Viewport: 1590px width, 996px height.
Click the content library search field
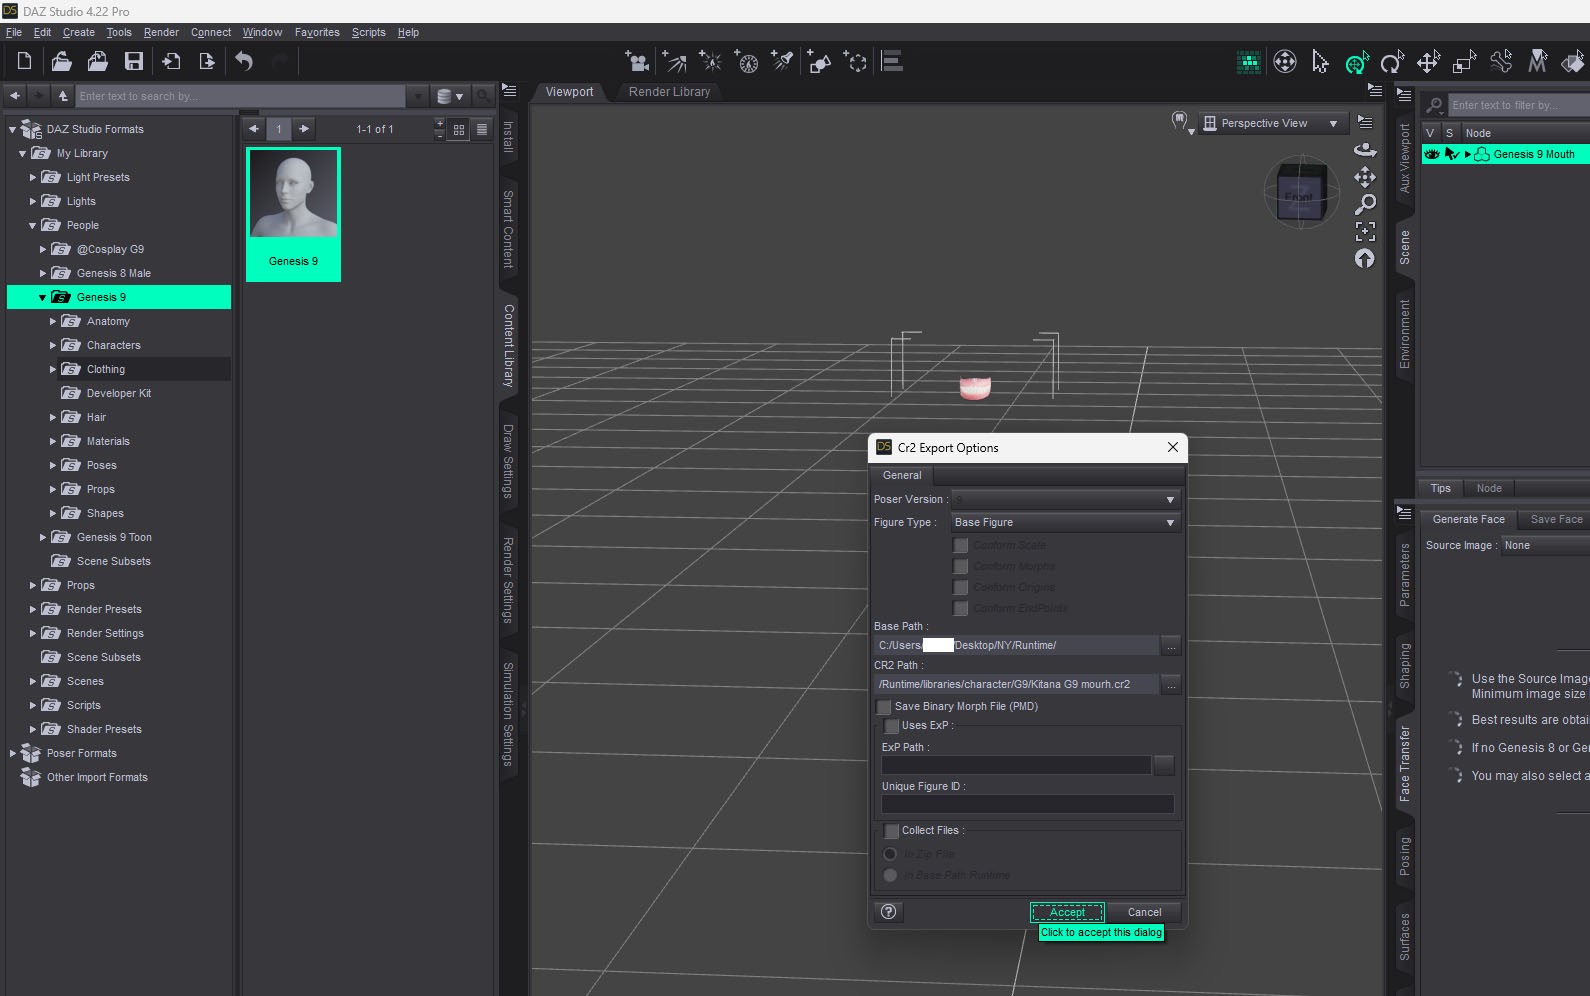point(242,96)
